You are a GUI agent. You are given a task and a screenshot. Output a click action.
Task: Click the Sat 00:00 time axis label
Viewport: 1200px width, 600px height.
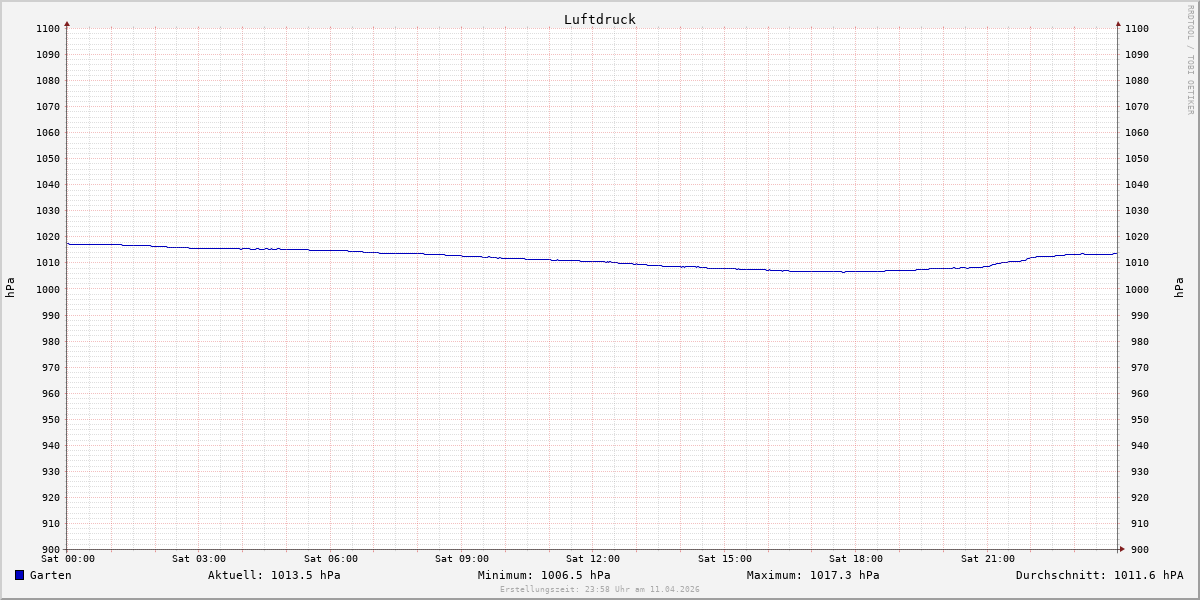pyautogui.click(x=67, y=559)
